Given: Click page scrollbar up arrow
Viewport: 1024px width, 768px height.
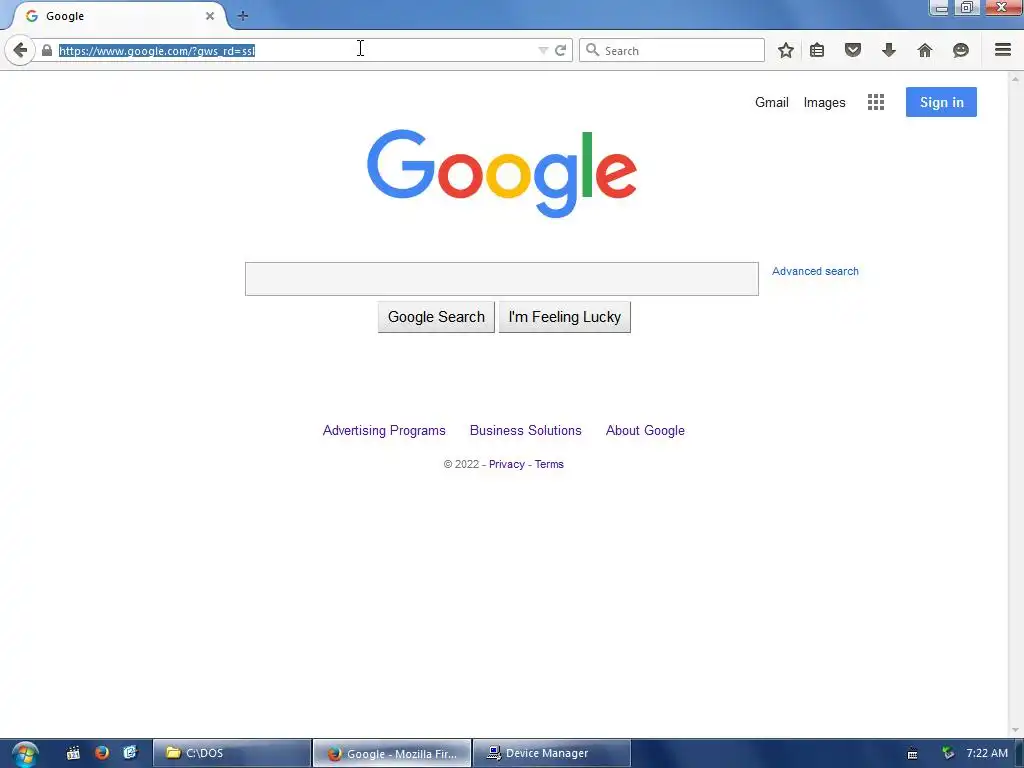Looking at the screenshot, I should point(1015,79).
